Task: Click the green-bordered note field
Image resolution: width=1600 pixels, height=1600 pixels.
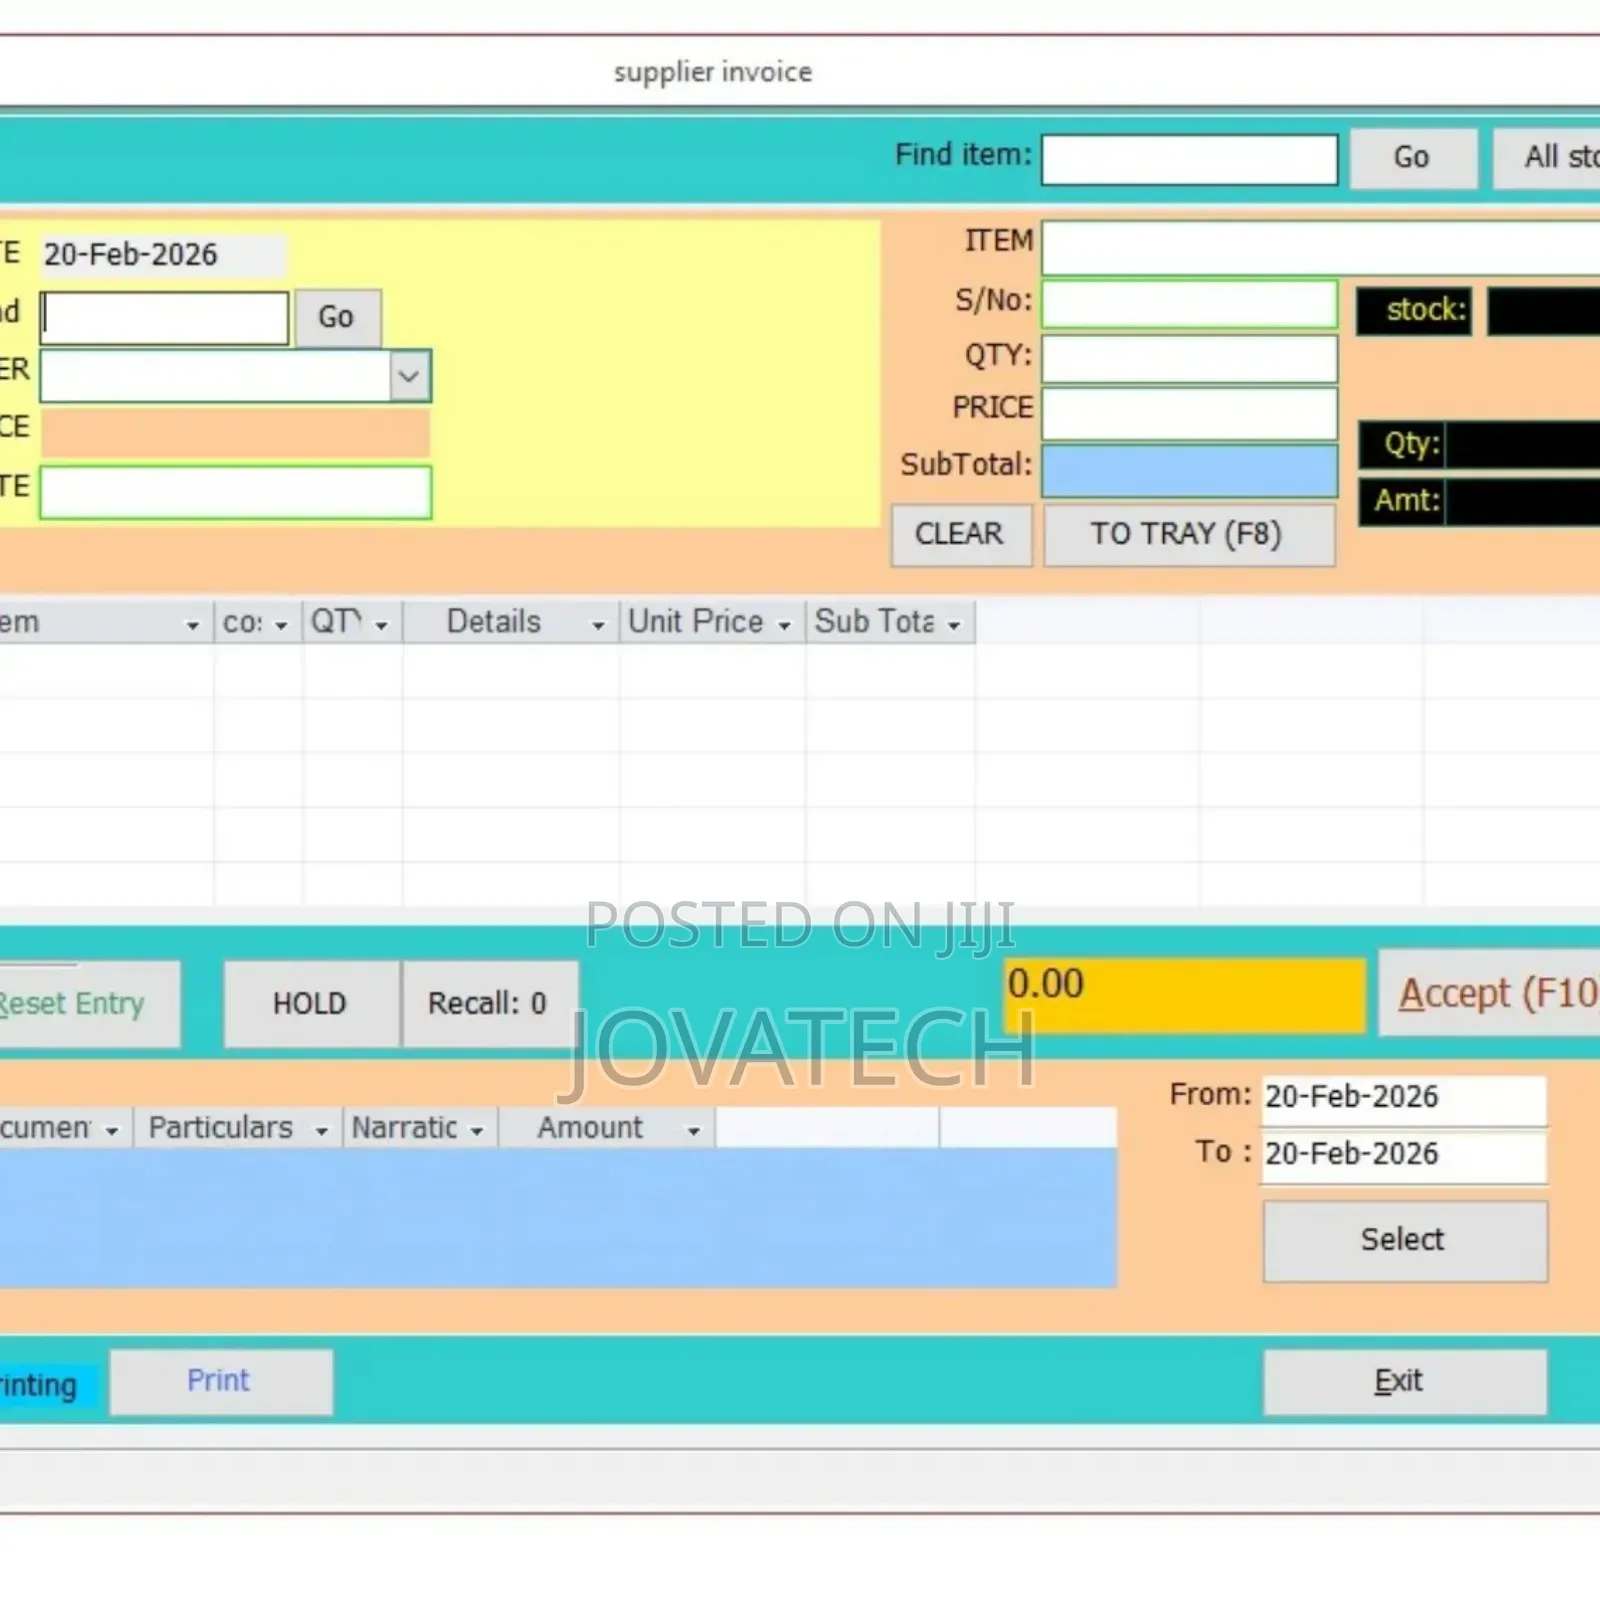Action: coord(235,492)
